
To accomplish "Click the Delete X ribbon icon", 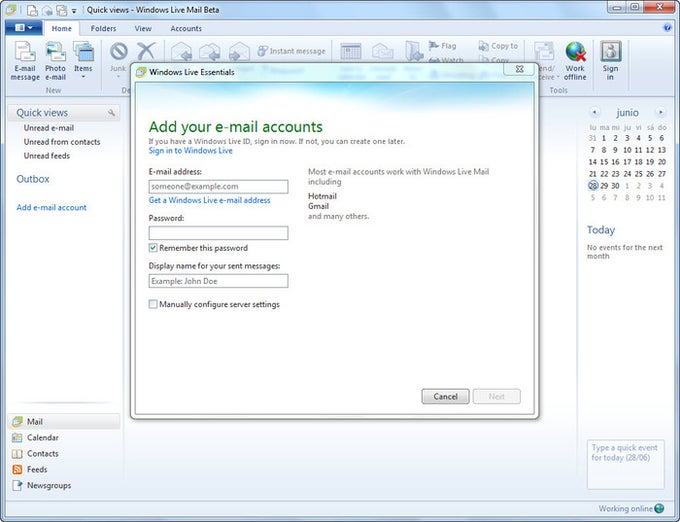I will tap(146, 51).
